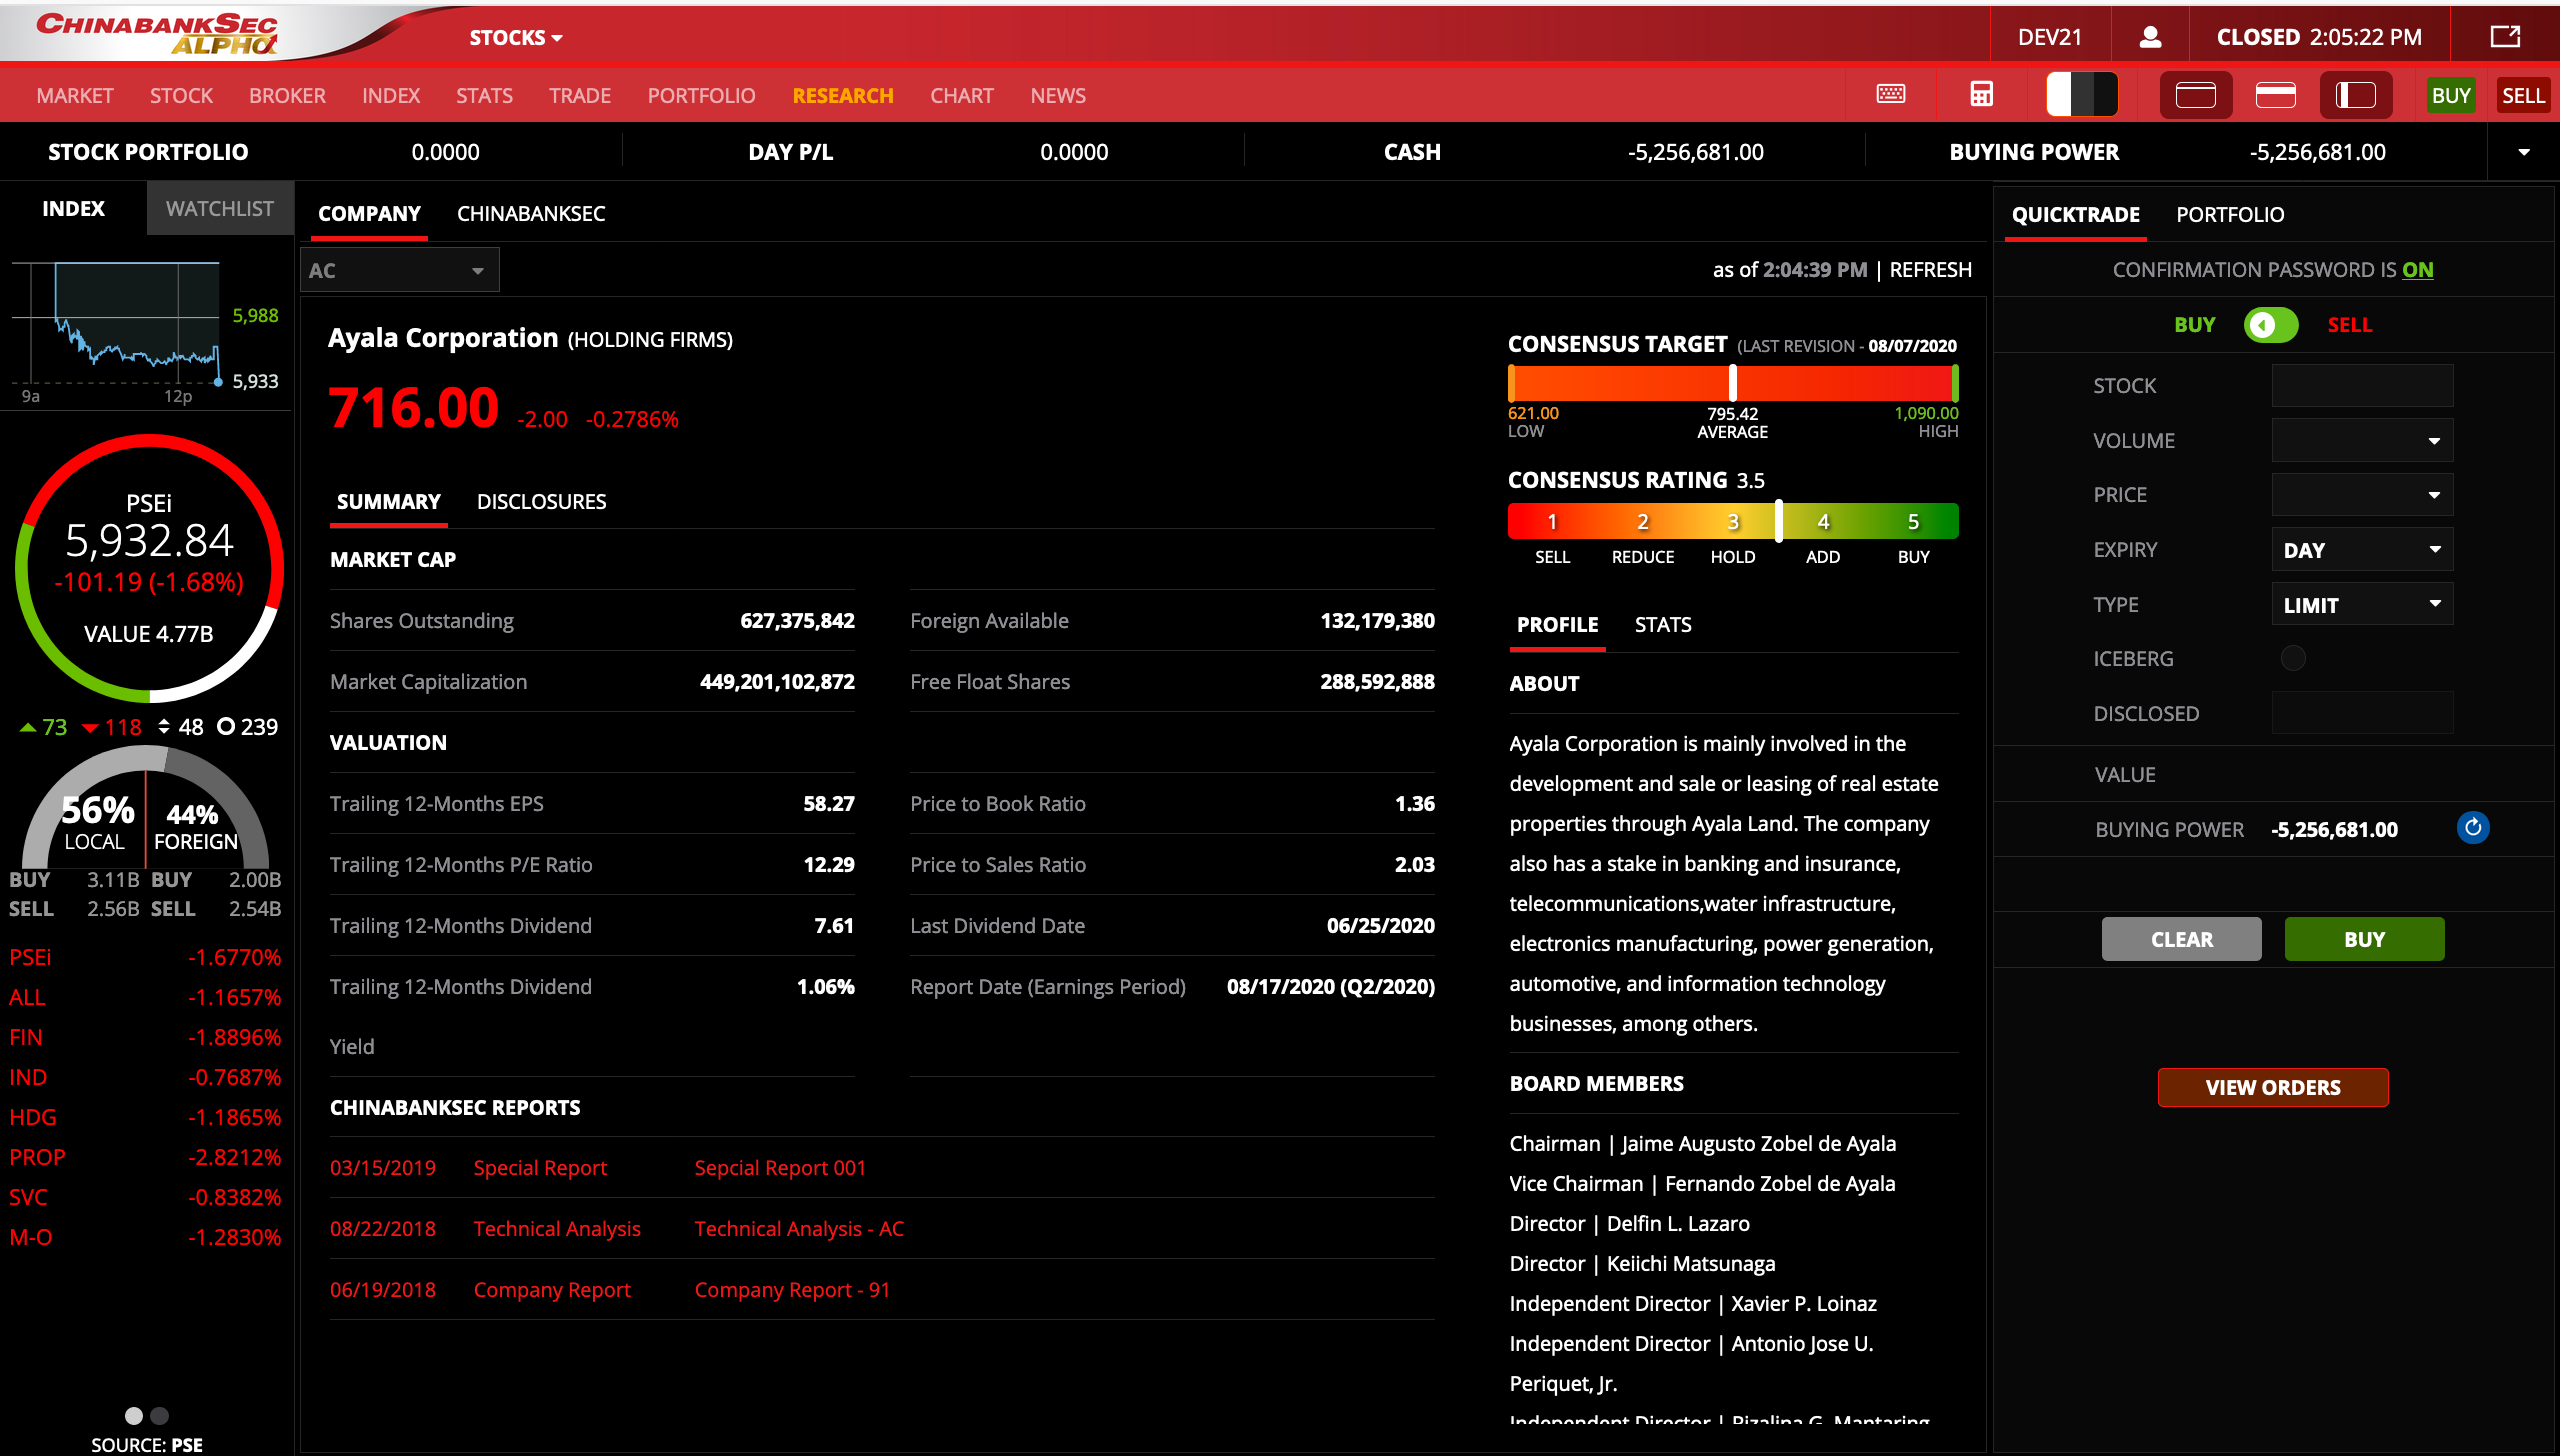The width and height of the screenshot is (2560, 1456).
Task: Open the EXPIRY DAY dropdown
Action: [x=2362, y=550]
